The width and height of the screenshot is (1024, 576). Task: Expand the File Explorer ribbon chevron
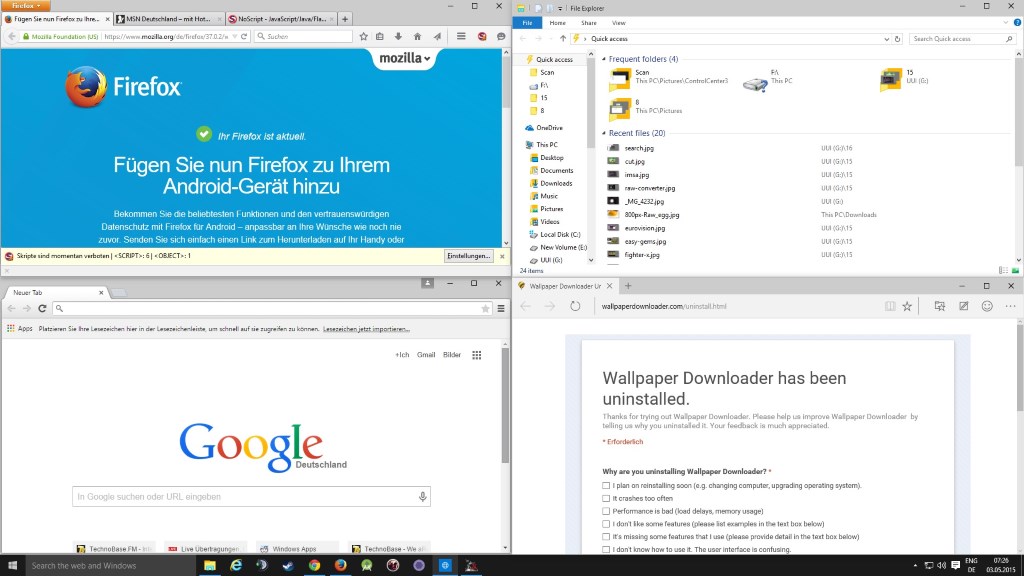point(1006,22)
